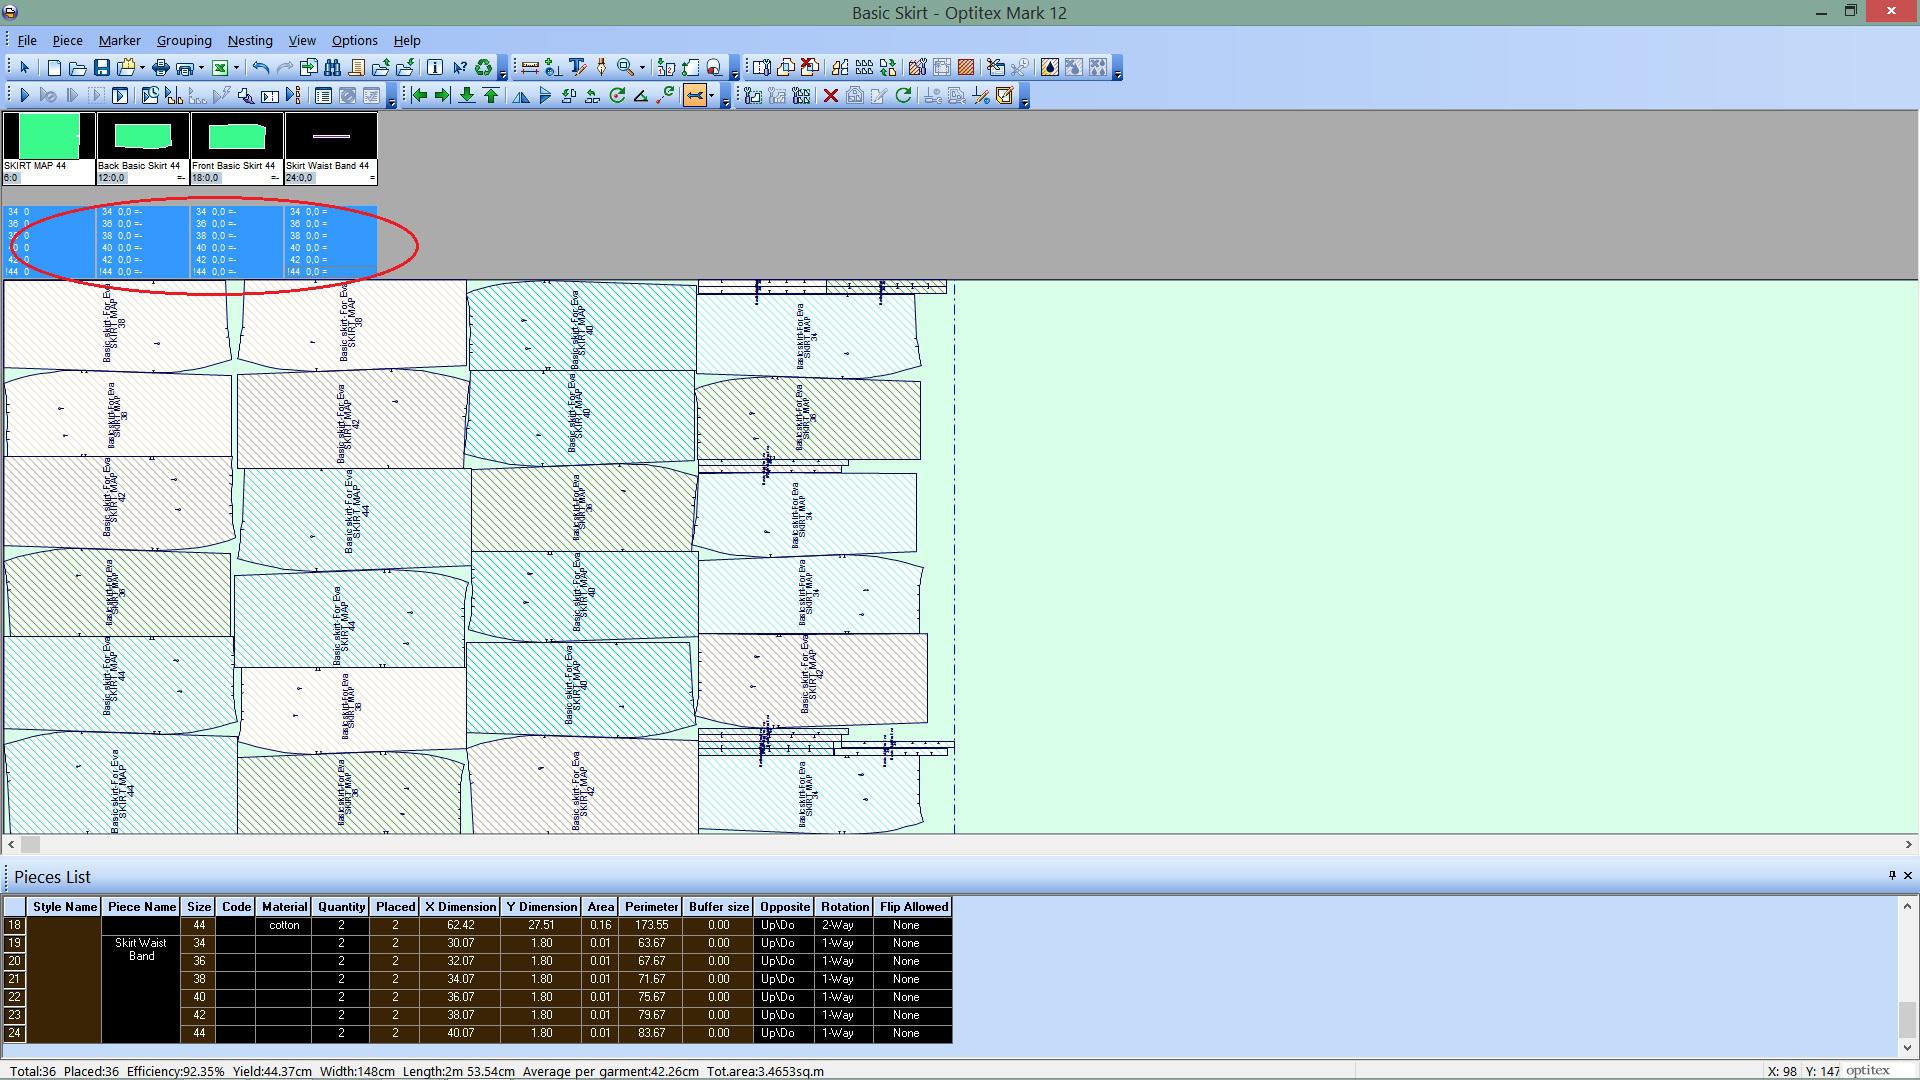The height and width of the screenshot is (1080, 1920).
Task: Click the measure ruler tool icon
Action: click(x=530, y=68)
